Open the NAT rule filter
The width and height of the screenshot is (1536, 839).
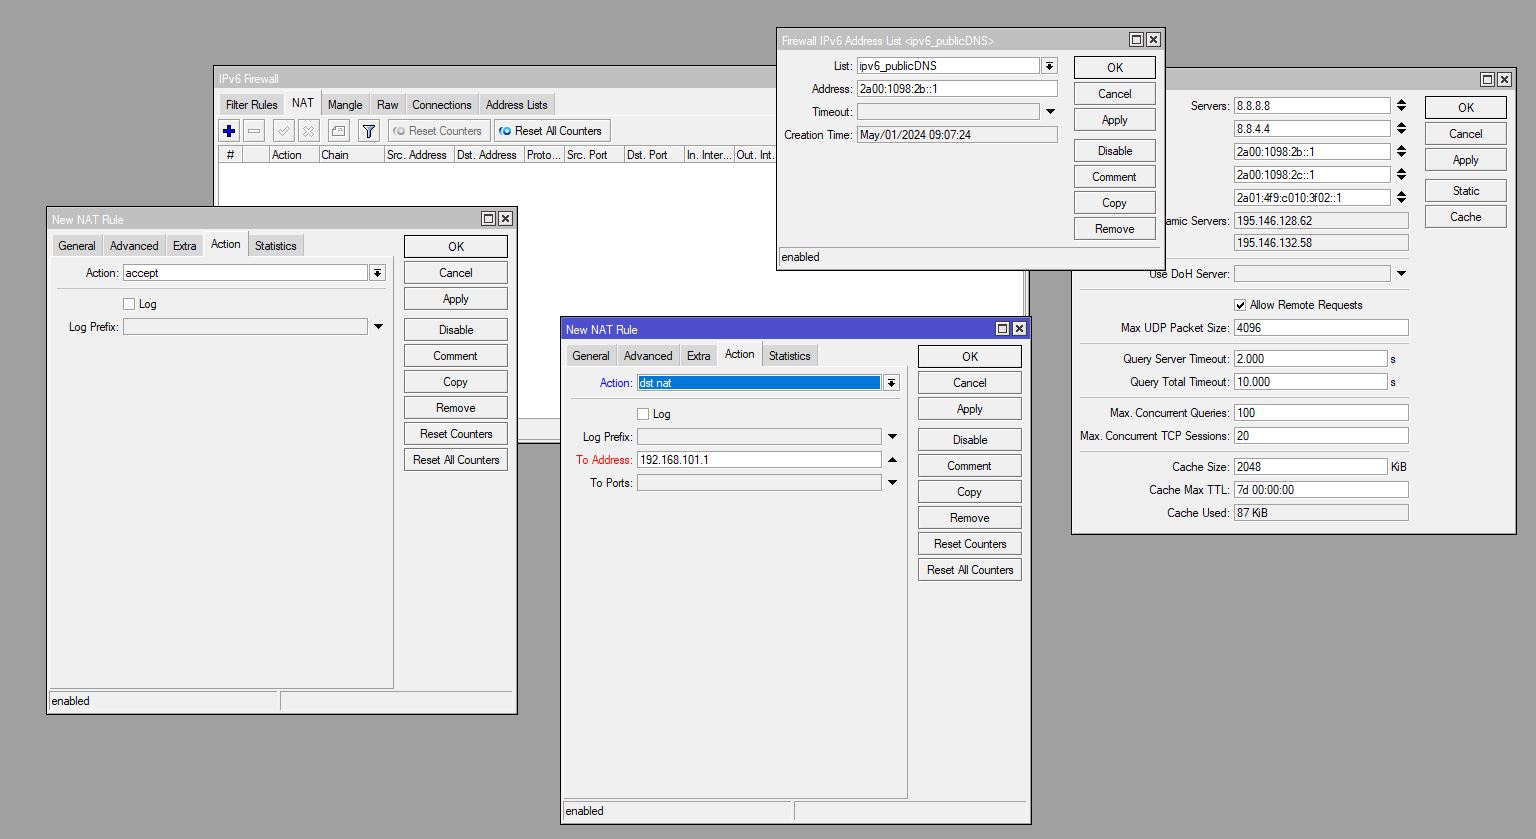point(368,130)
